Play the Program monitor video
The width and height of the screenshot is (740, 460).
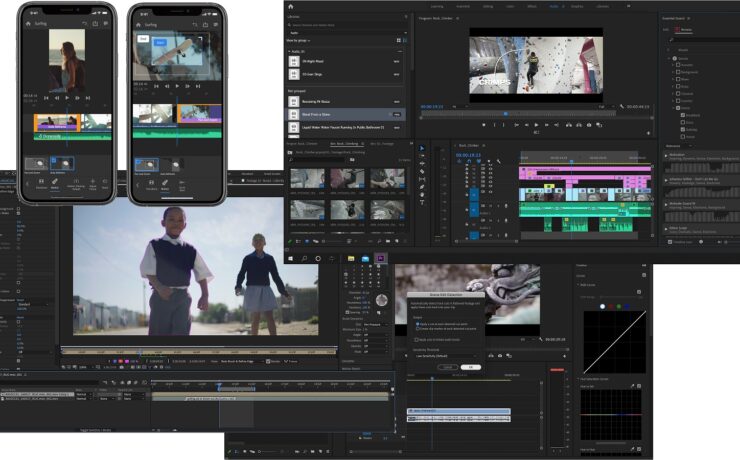[x=536, y=125]
